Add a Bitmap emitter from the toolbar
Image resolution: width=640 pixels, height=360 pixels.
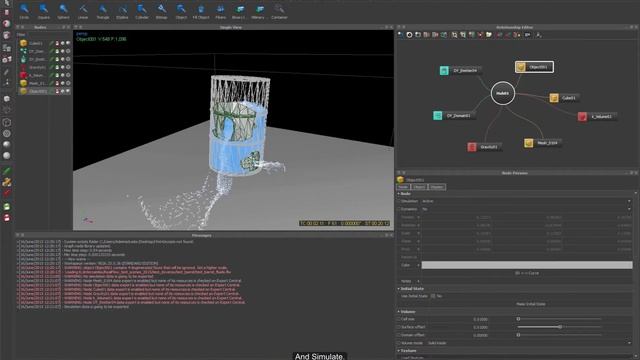[161, 11]
